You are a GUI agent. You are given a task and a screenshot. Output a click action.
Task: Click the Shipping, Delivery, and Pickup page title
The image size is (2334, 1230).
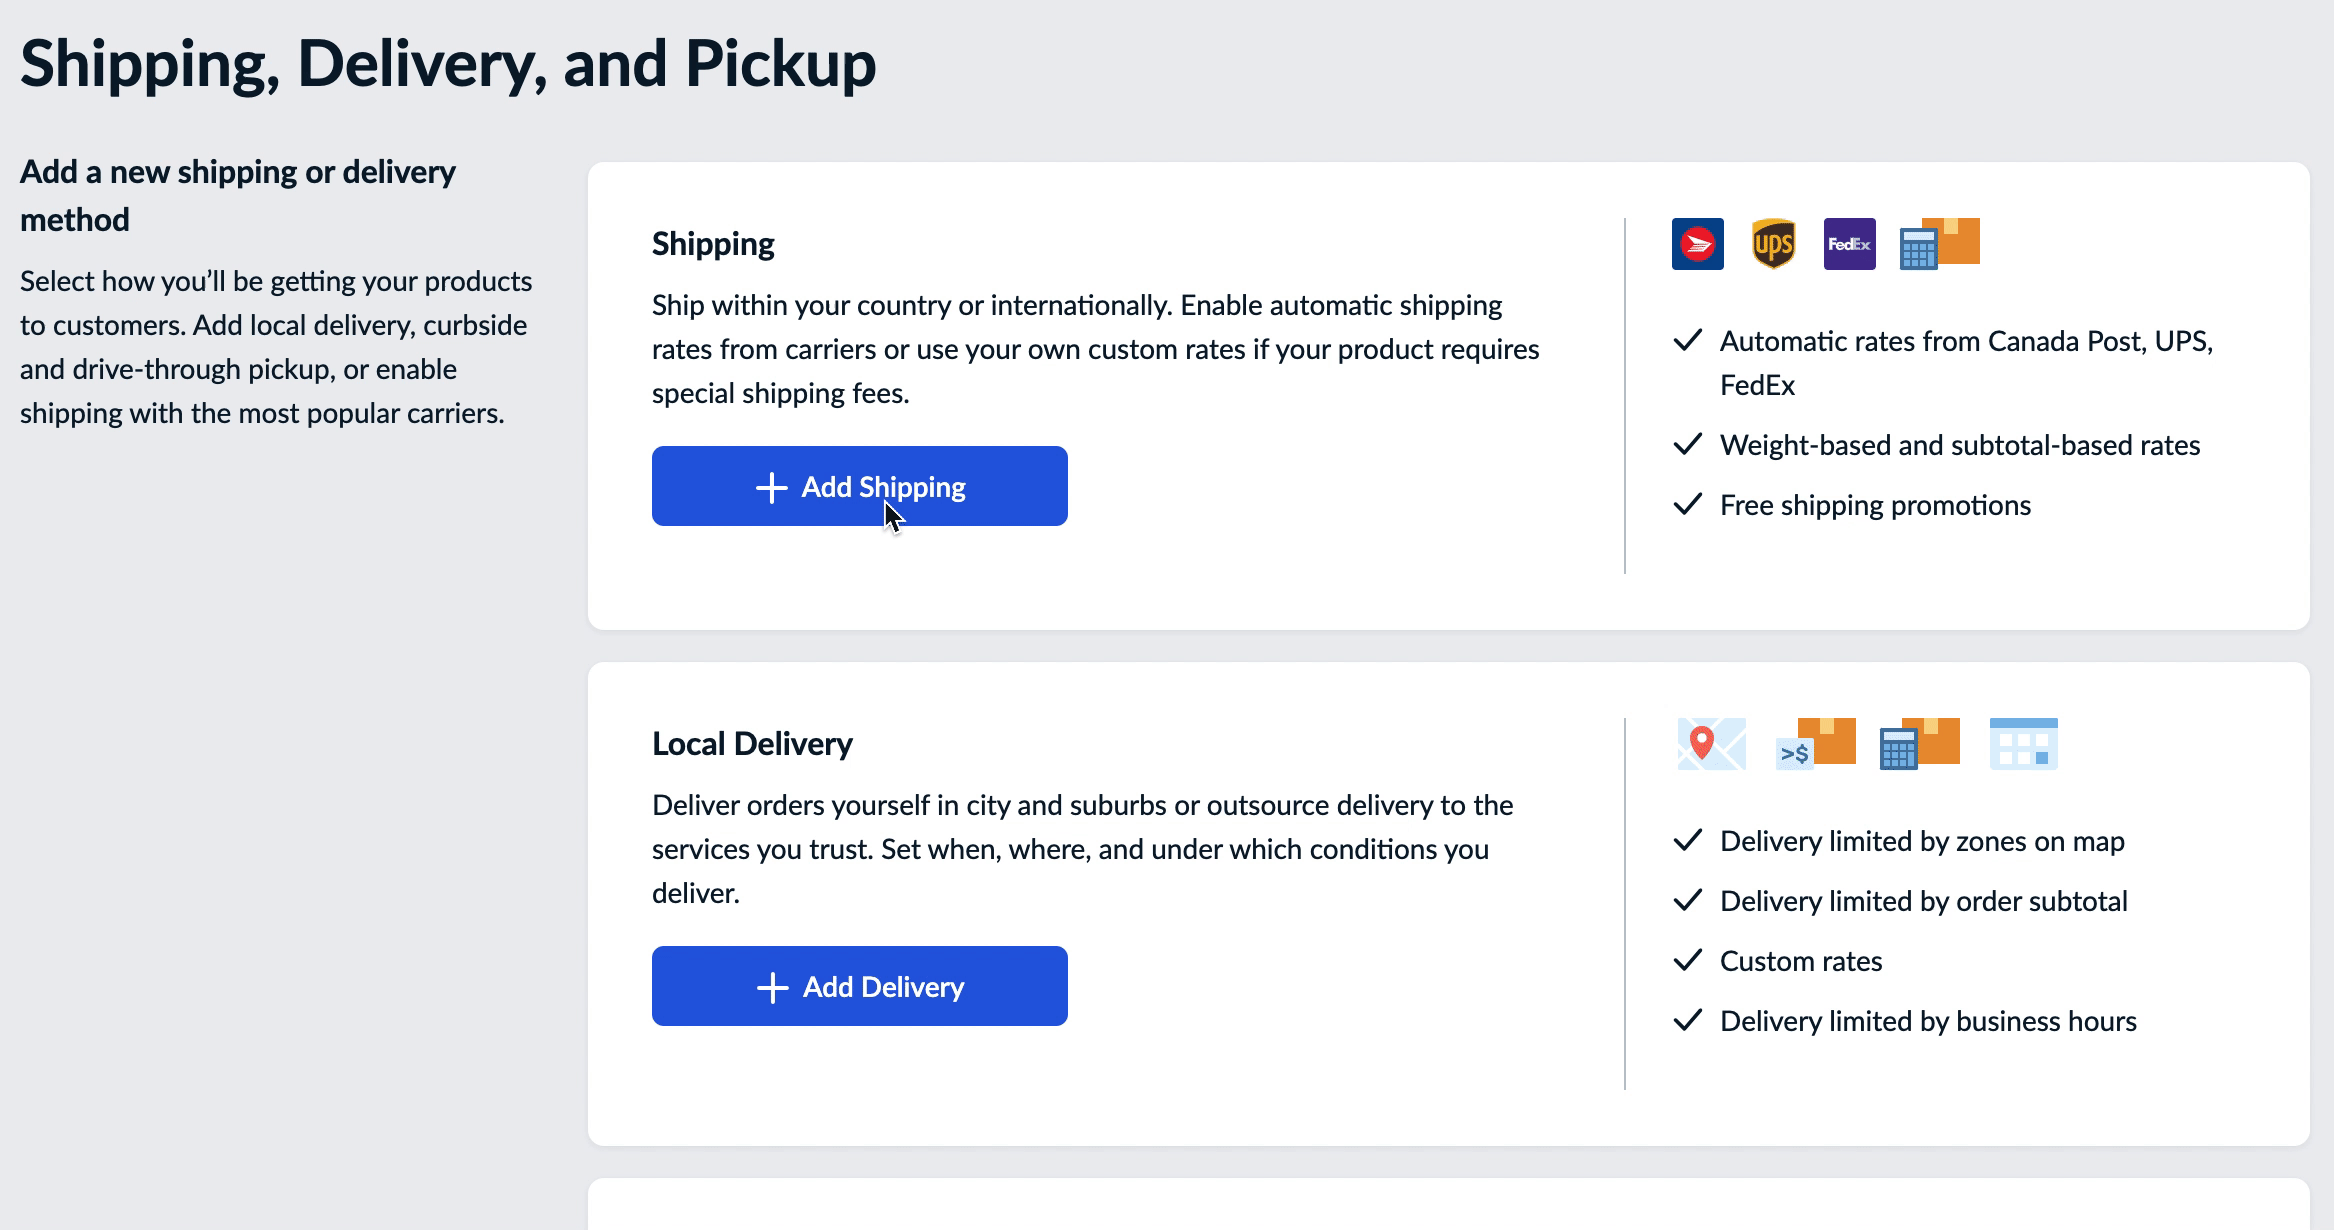(448, 64)
